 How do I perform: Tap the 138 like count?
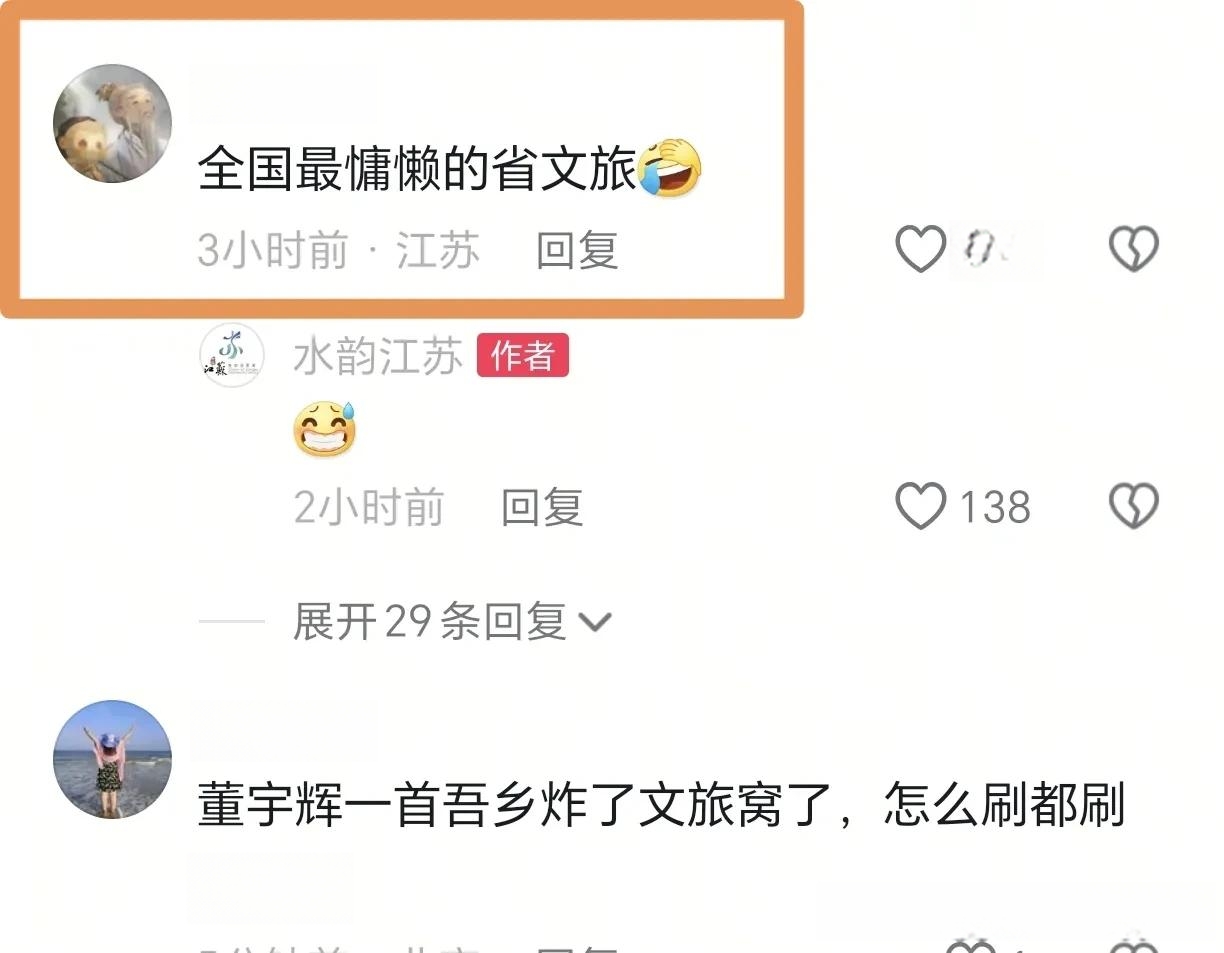click(995, 507)
